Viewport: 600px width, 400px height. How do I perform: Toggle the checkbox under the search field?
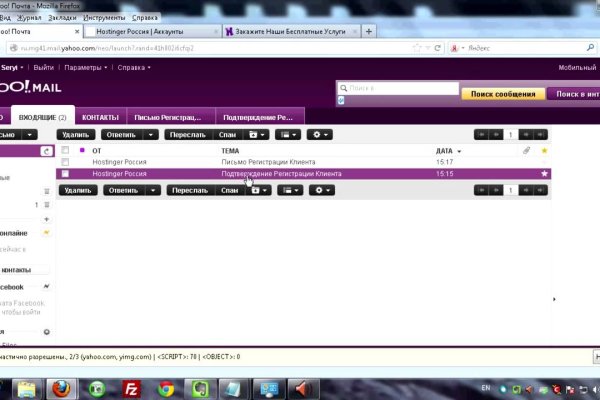(341, 100)
